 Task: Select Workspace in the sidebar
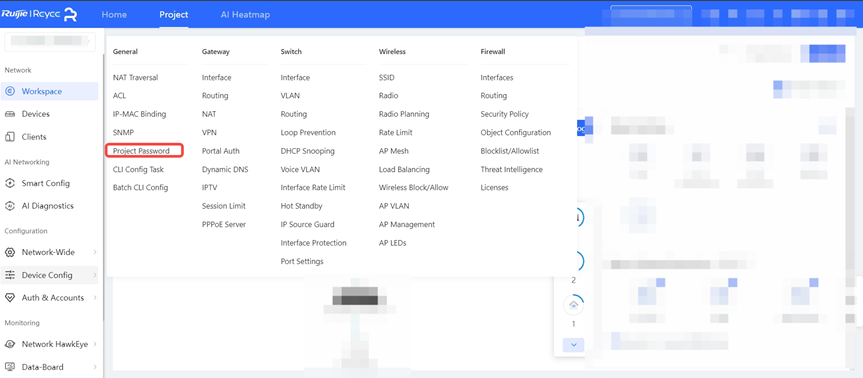click(50, 91)
